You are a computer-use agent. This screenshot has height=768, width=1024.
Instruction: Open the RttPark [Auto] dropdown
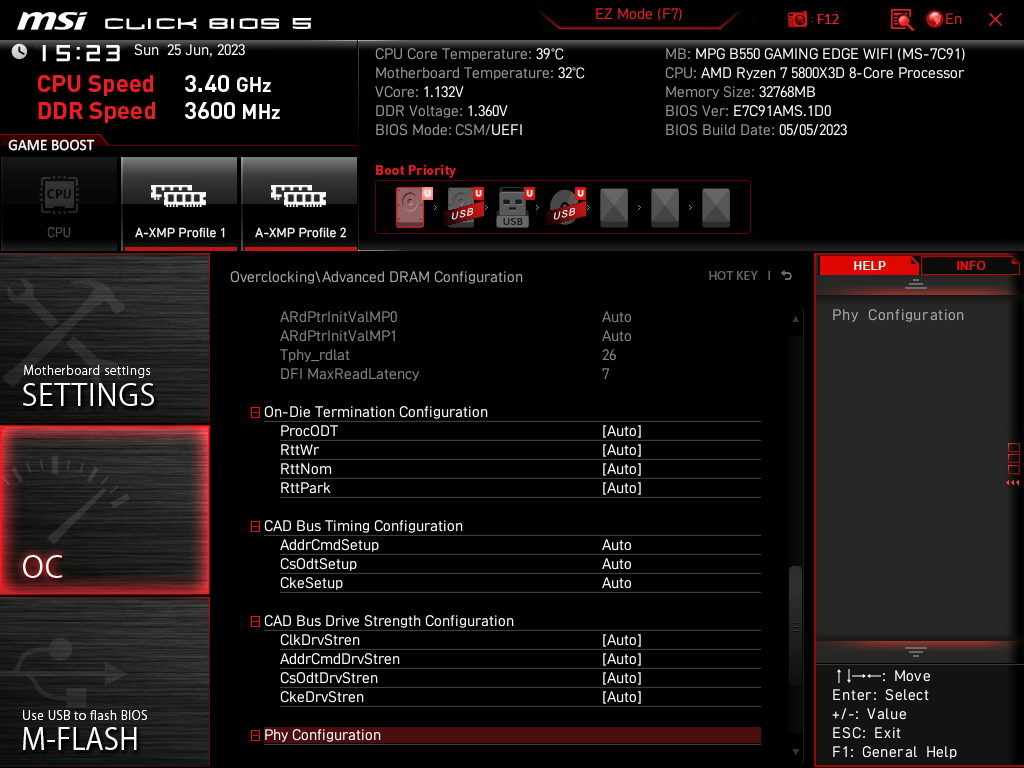[x=622, y=488]
